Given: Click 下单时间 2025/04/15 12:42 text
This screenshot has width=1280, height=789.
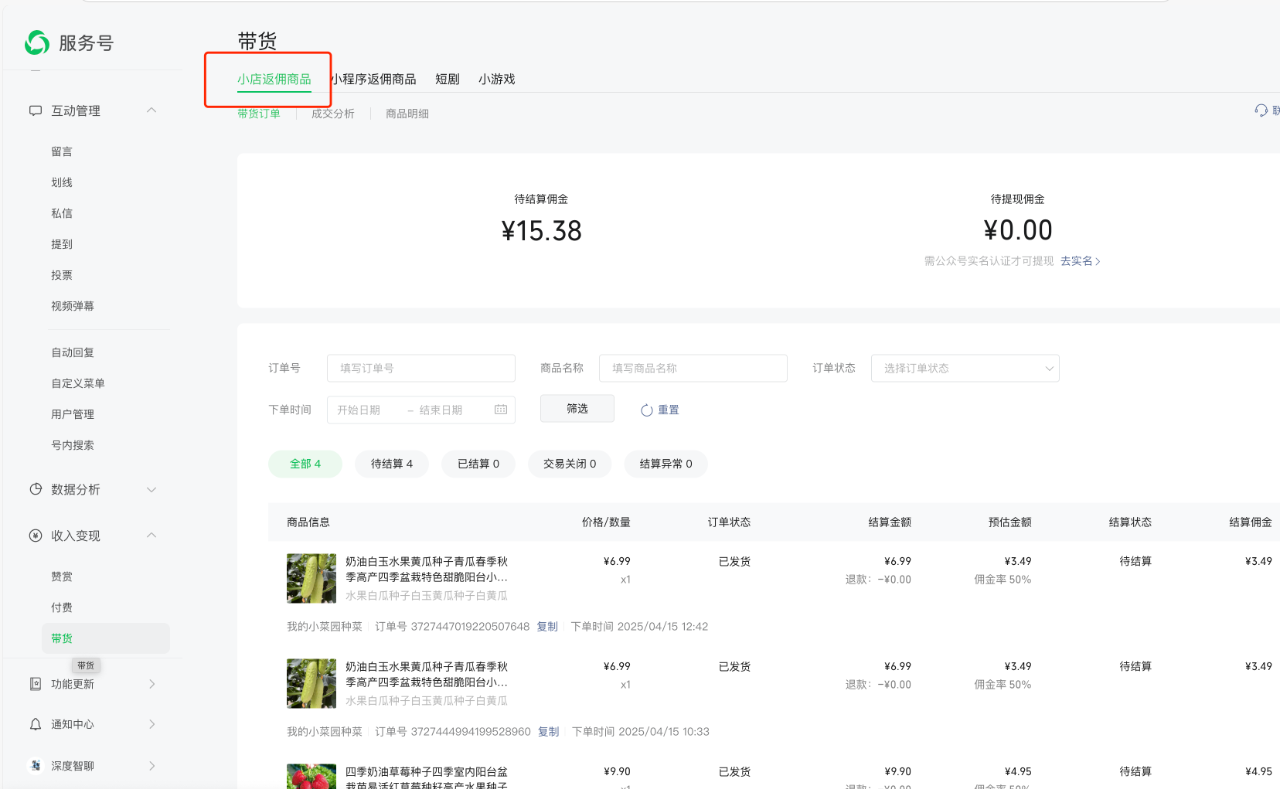Looking at the screenshot, I should tap(639, 627).
